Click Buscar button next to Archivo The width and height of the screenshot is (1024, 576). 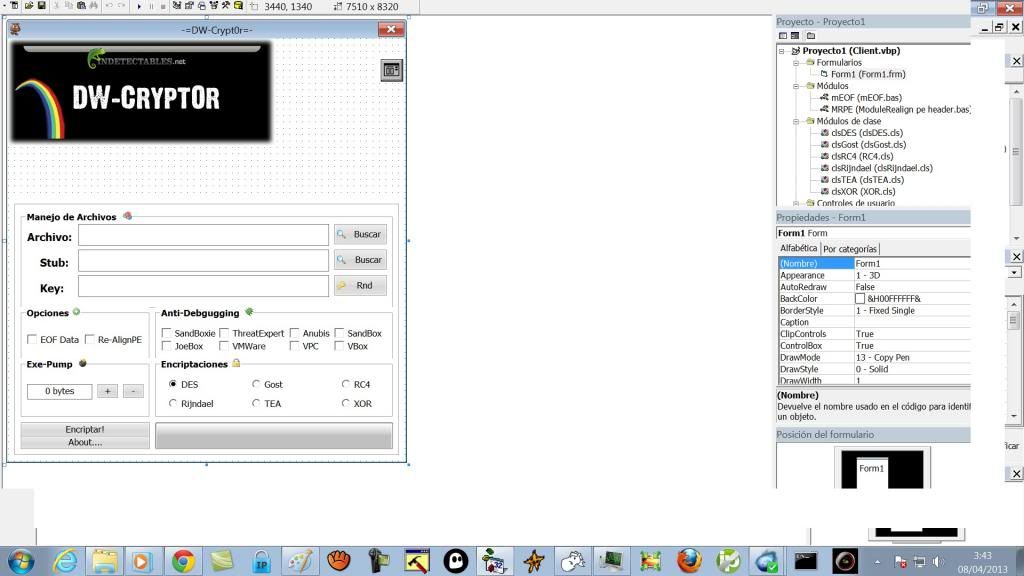tap(360, 234)
